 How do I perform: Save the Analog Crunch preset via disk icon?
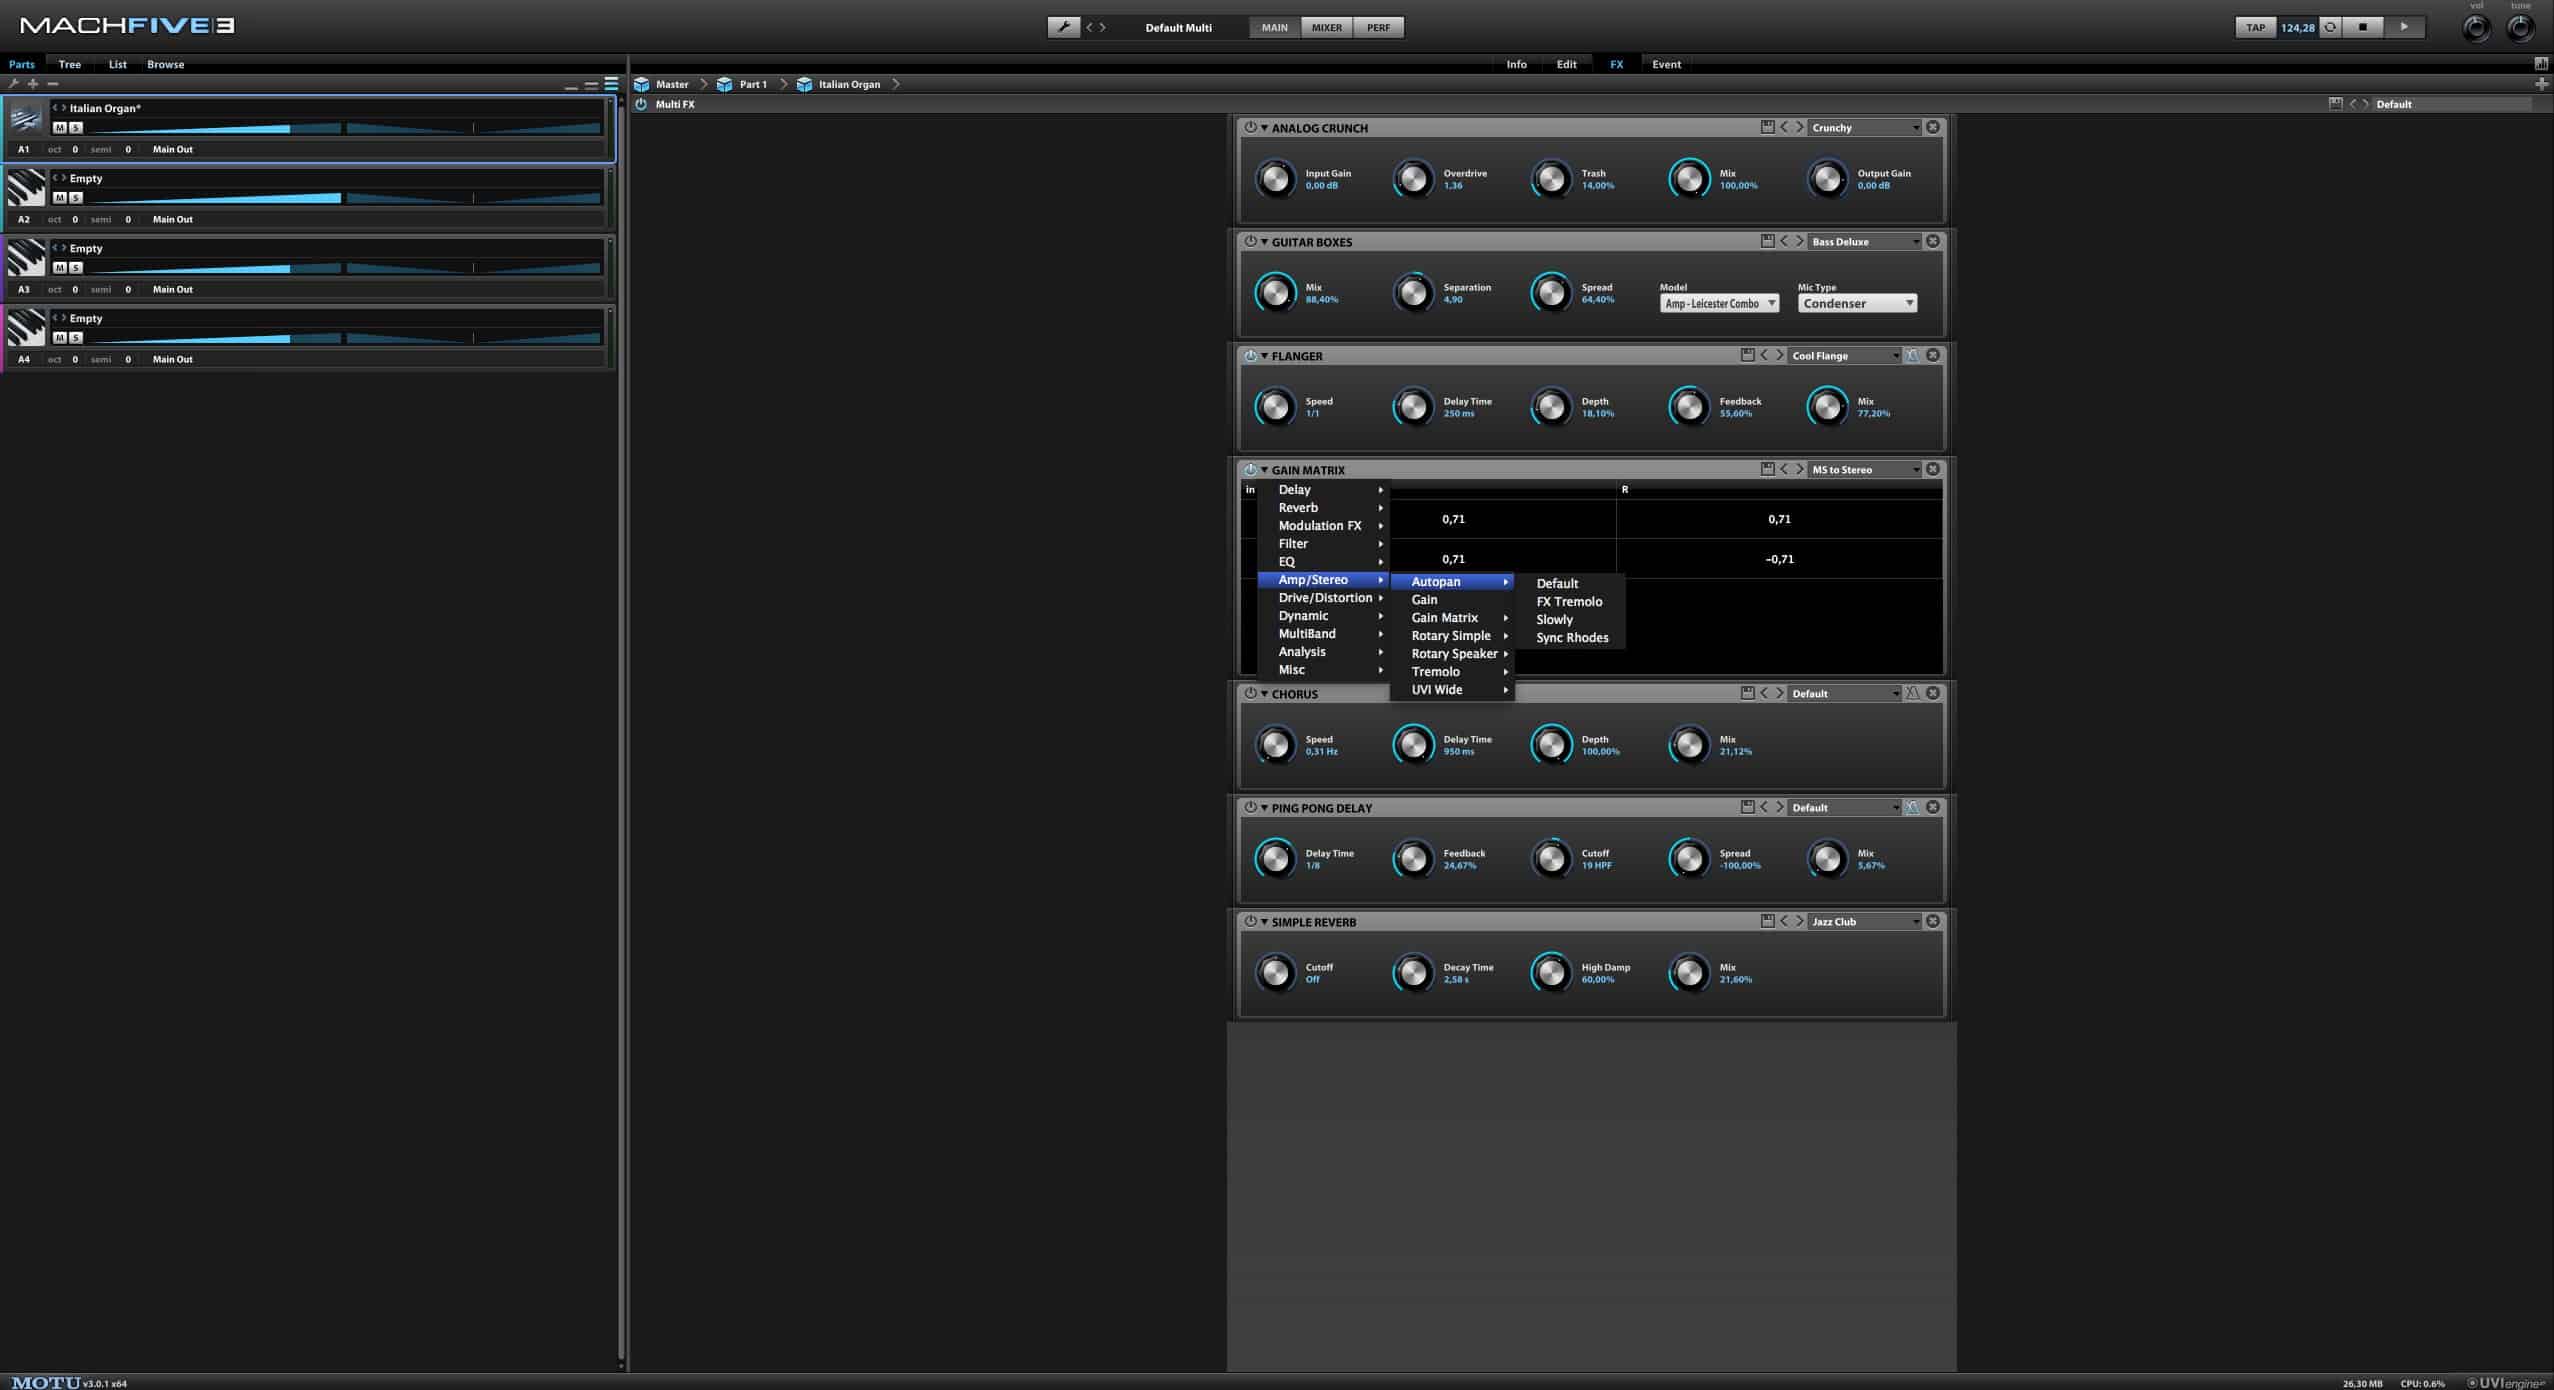1767,127
